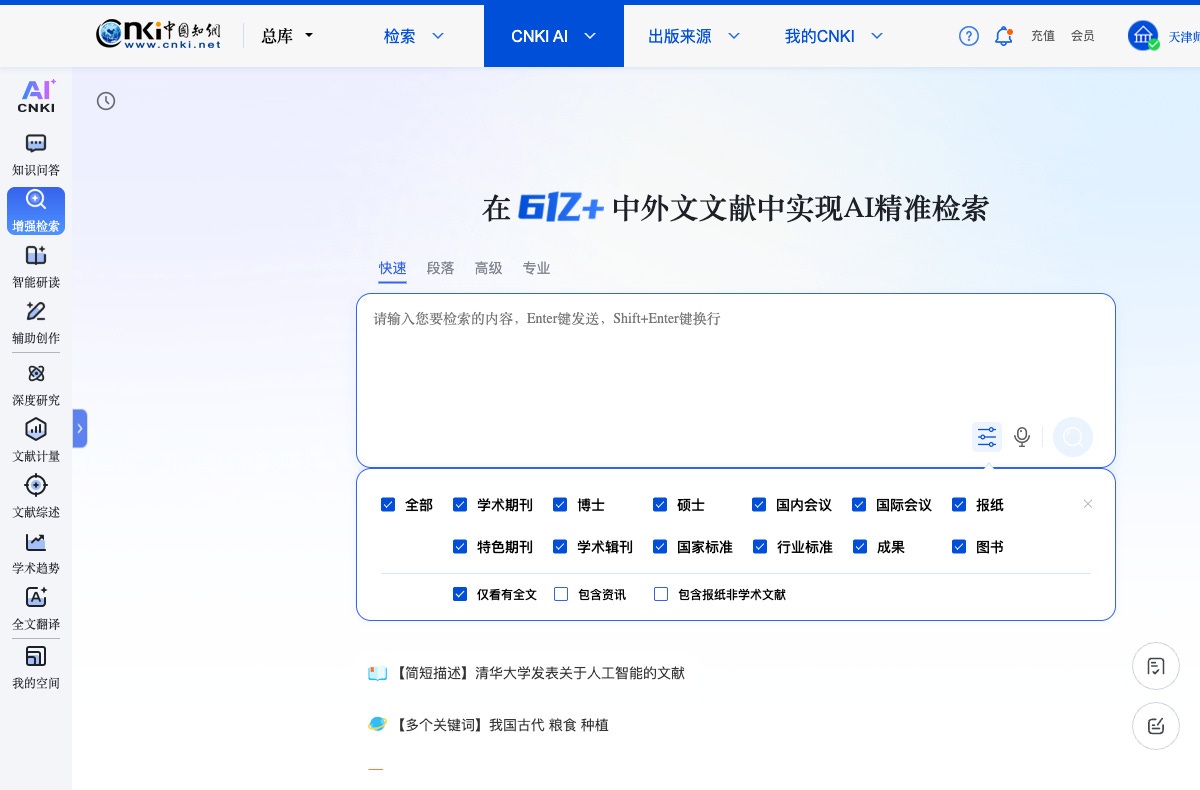Open the 总库 database dropdown
Screen dimensions: 1200x790
(x=287, y=36)
